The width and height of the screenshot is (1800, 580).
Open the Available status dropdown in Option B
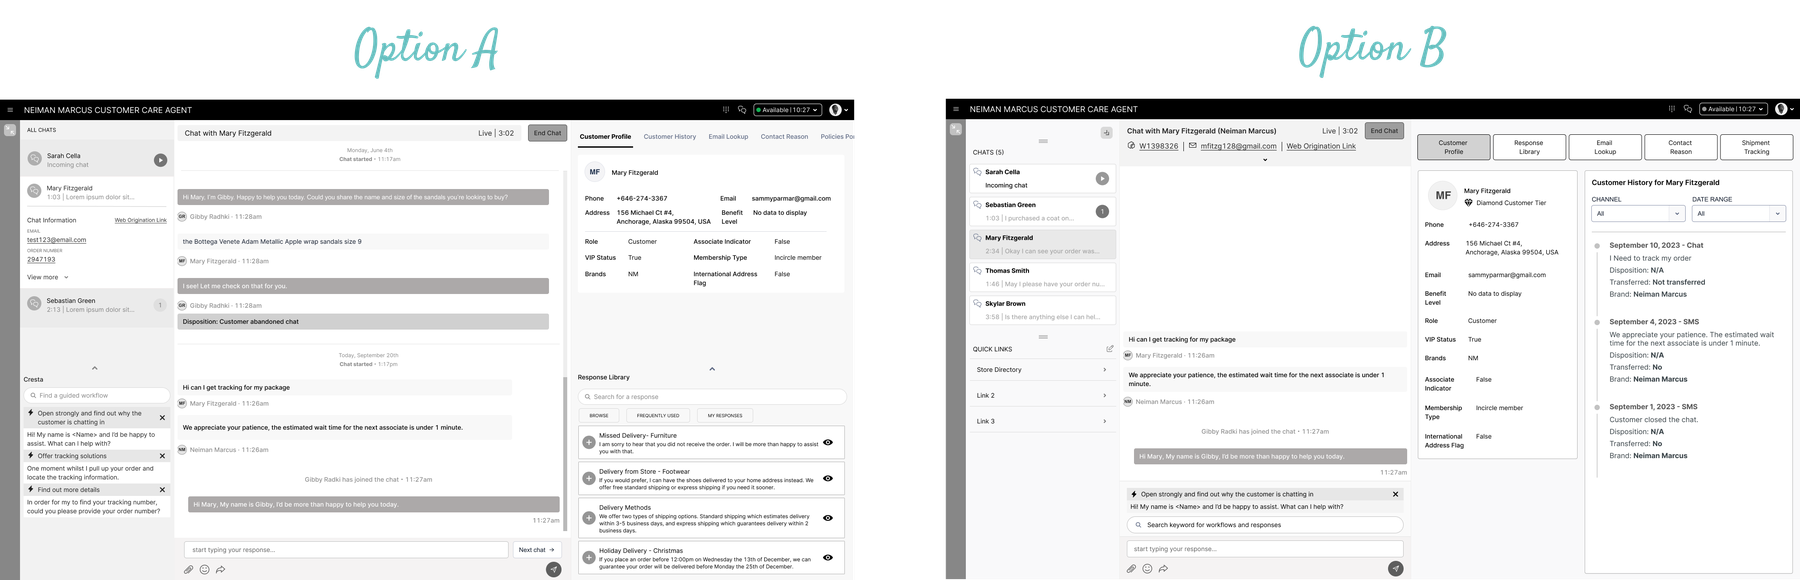pyautogui.click(x=1734, y=109)
